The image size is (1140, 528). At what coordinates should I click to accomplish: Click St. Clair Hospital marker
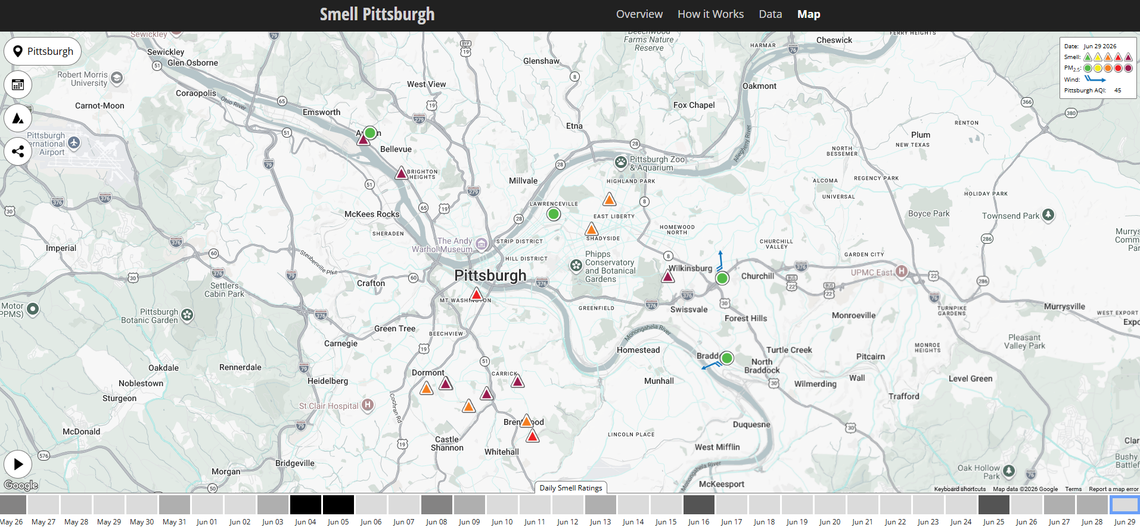(368, 404)
